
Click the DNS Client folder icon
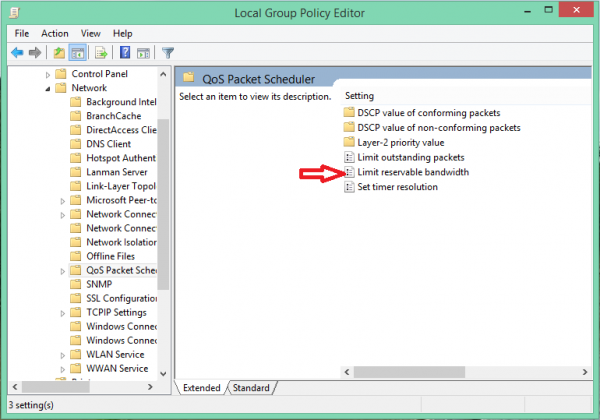pyautogui.click(x=76, y=144)
